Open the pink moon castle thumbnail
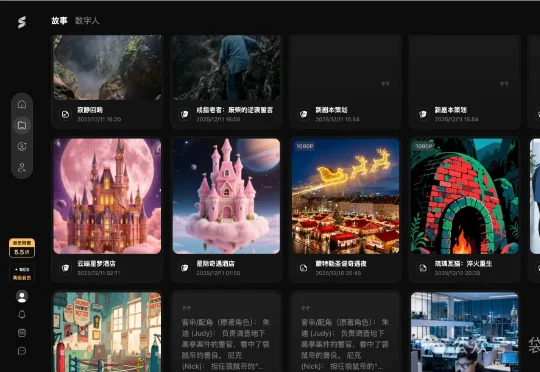The width and height of the screenshot is (540, 372). 107,196
